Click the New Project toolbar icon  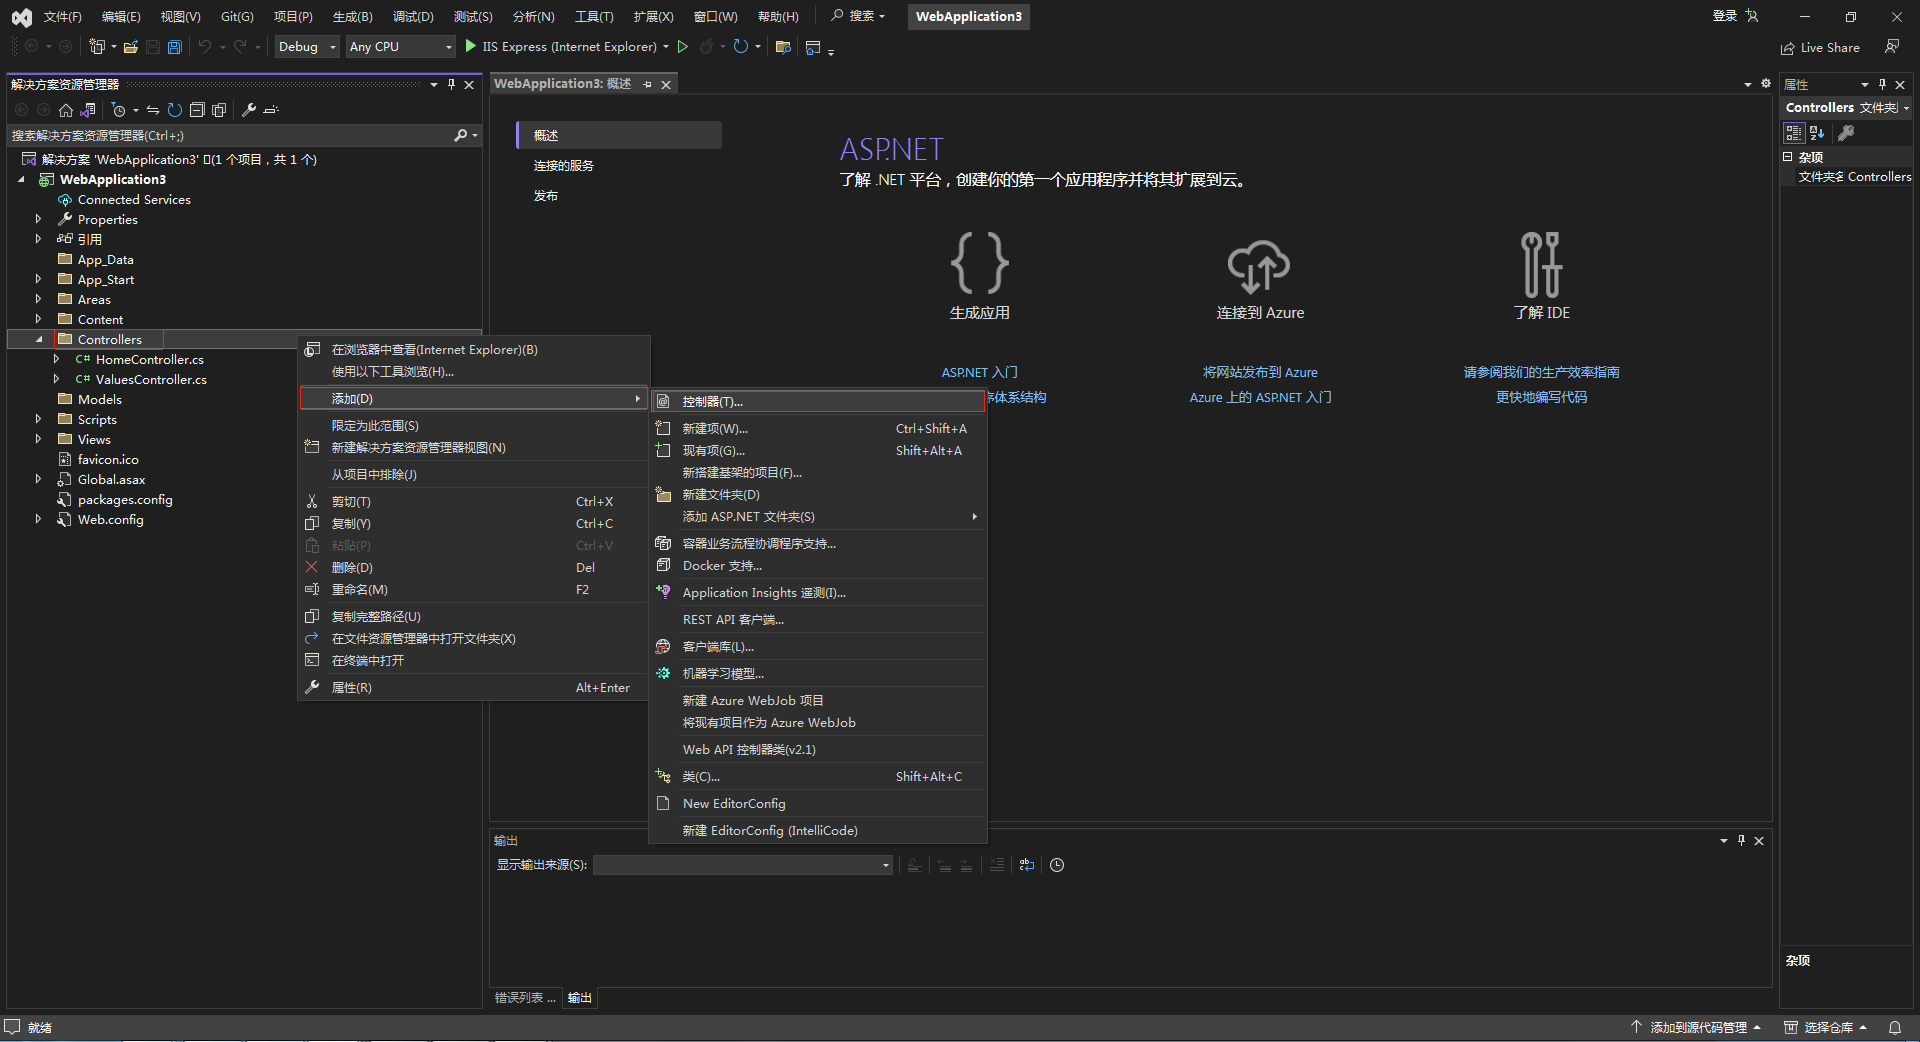click(x=96, y=47)
